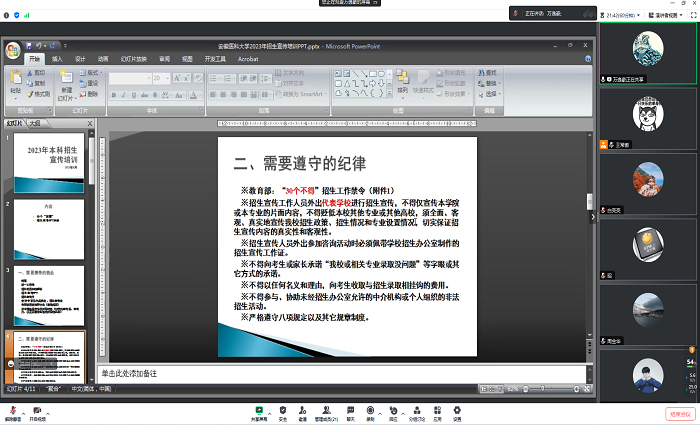Click the red End Meeting button
This screenshot has height=425, width=700.
(679, 413)
